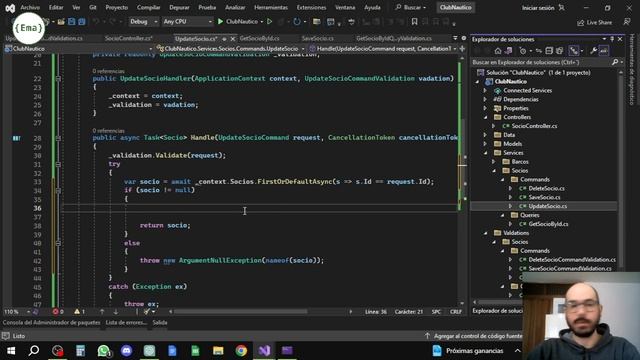
Task: Open the Depurar menu
Action: (179, 8)
